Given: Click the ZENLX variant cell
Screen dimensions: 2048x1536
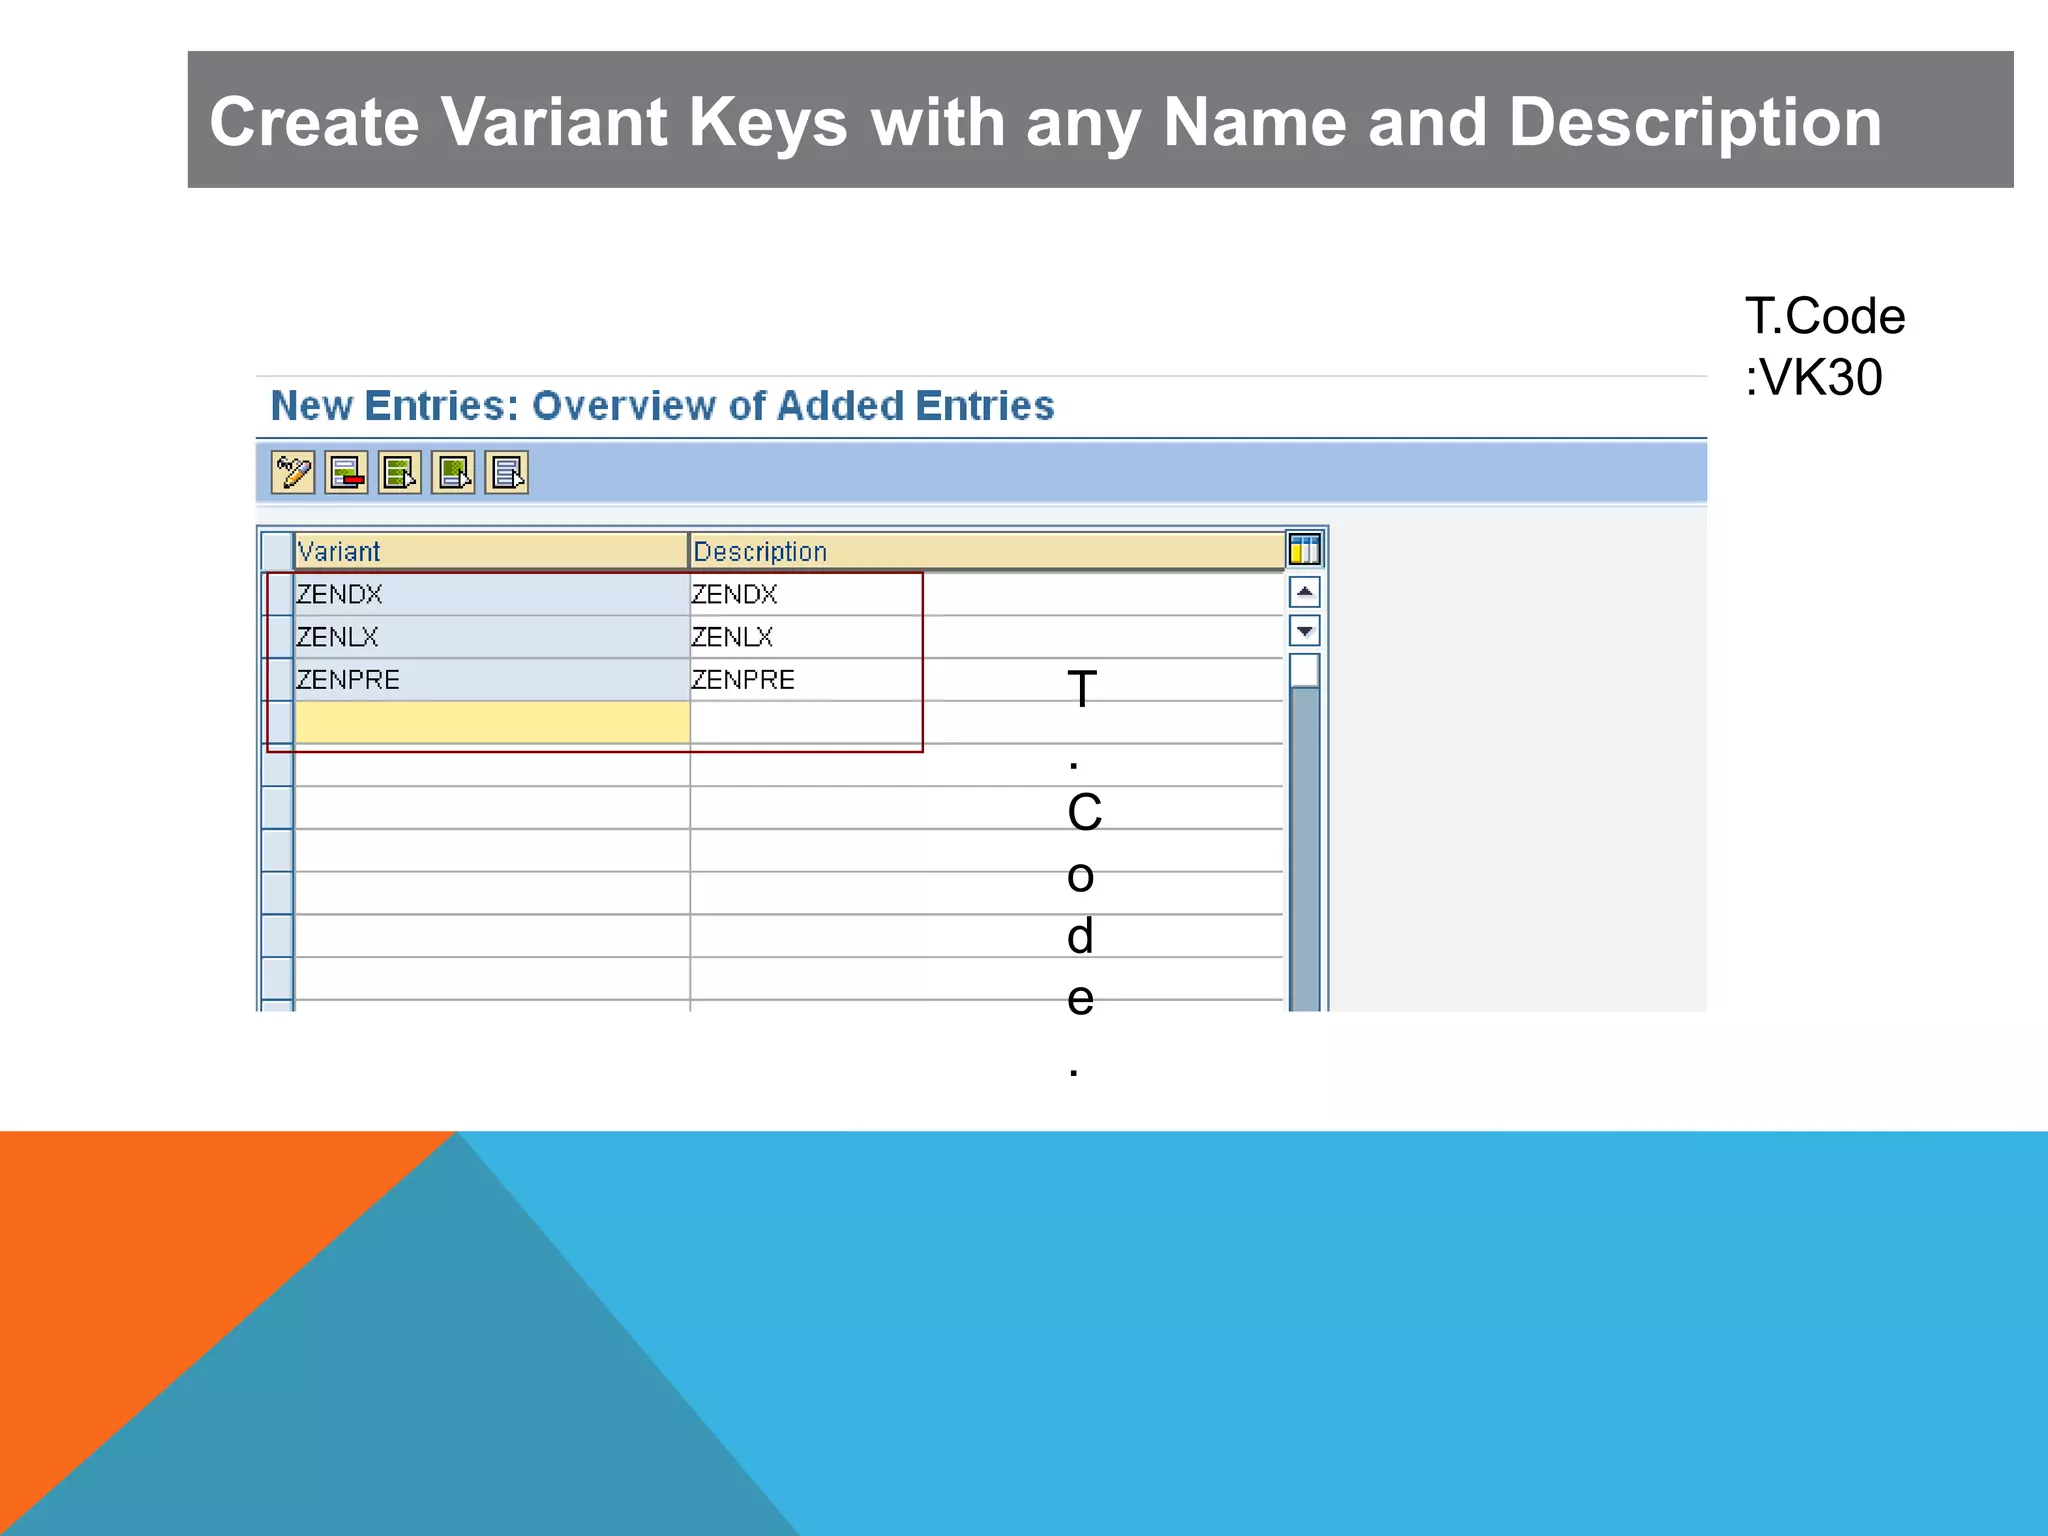Looking at the screenshot, I should coord(492,637).
